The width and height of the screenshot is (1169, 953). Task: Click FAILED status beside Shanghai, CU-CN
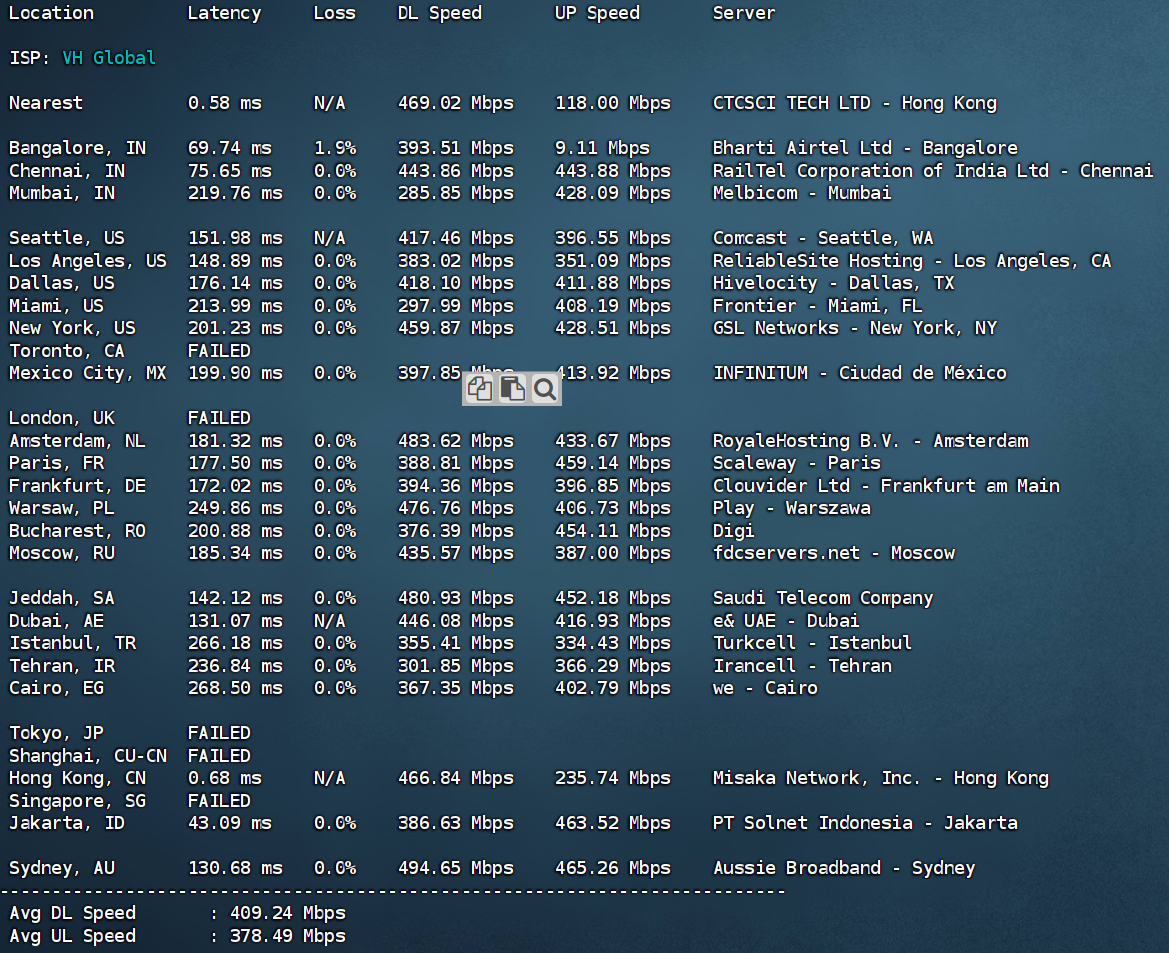pyautogui.click(x=219, y=755)
